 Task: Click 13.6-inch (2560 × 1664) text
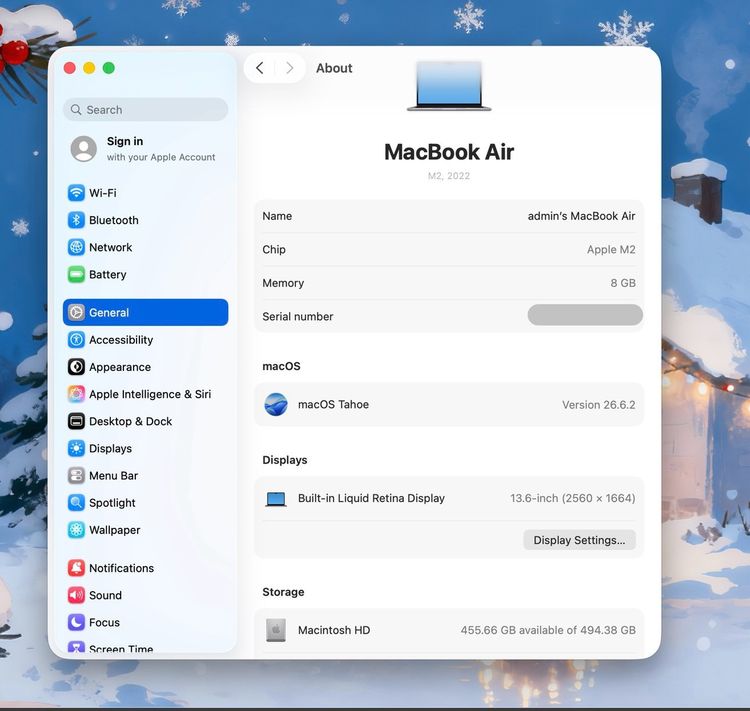573,499
